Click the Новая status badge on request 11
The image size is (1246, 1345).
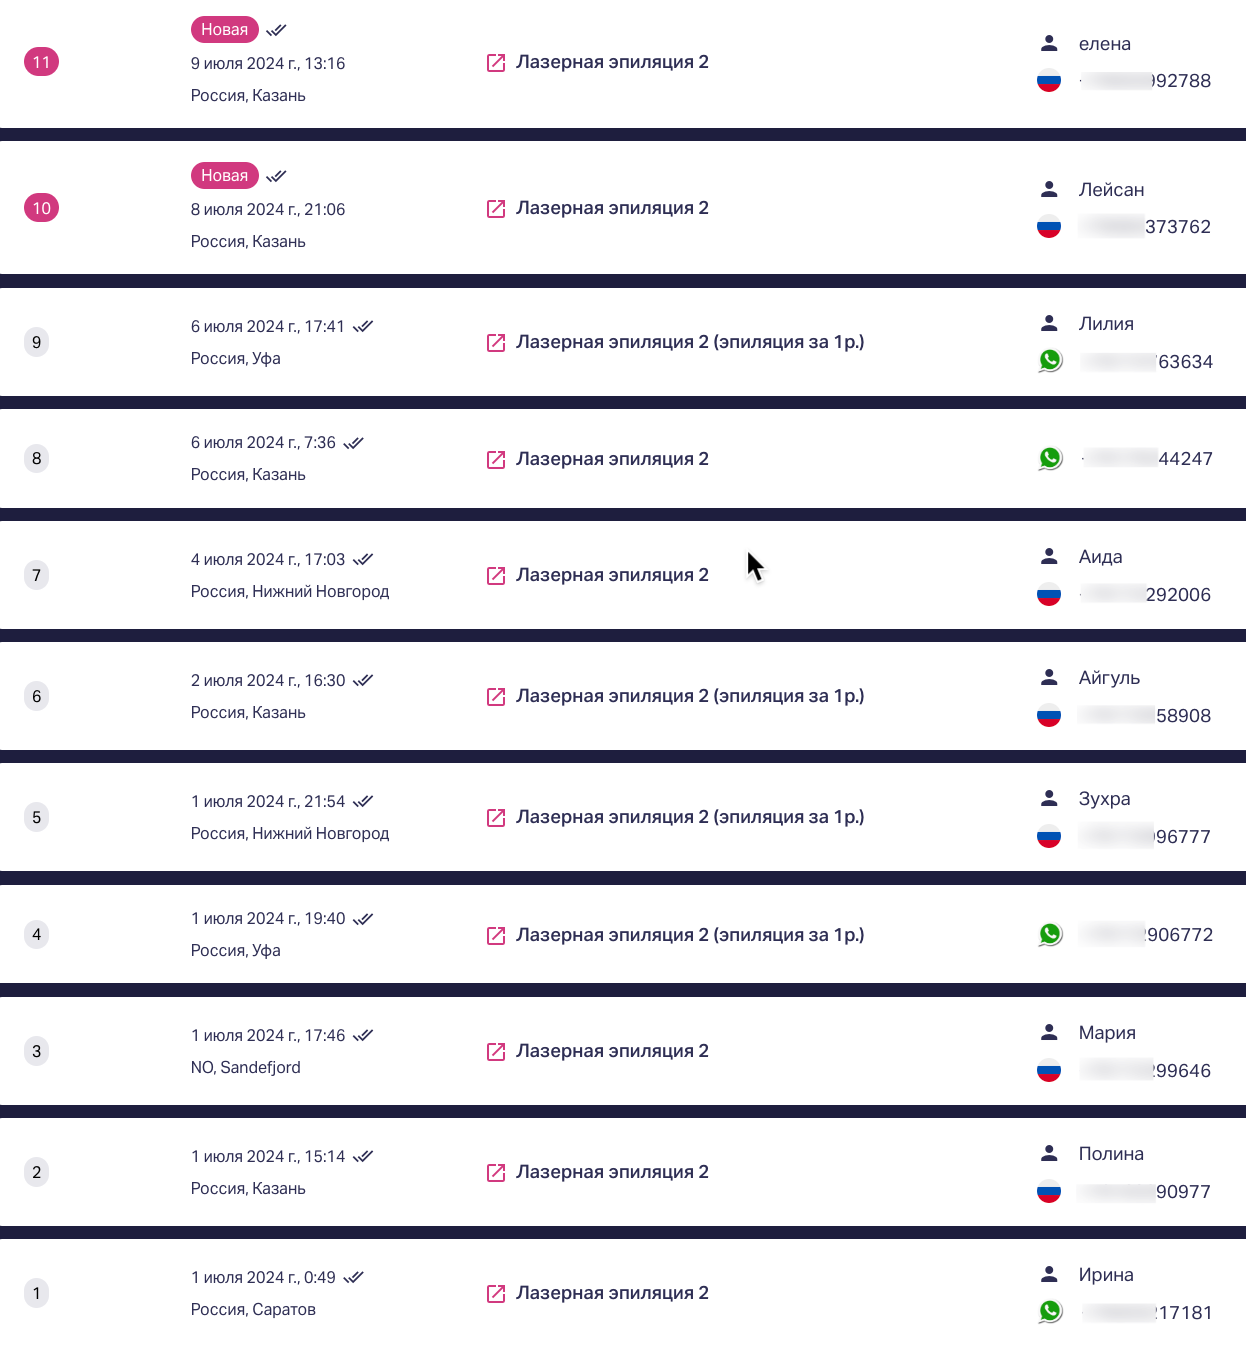point(224,30)
